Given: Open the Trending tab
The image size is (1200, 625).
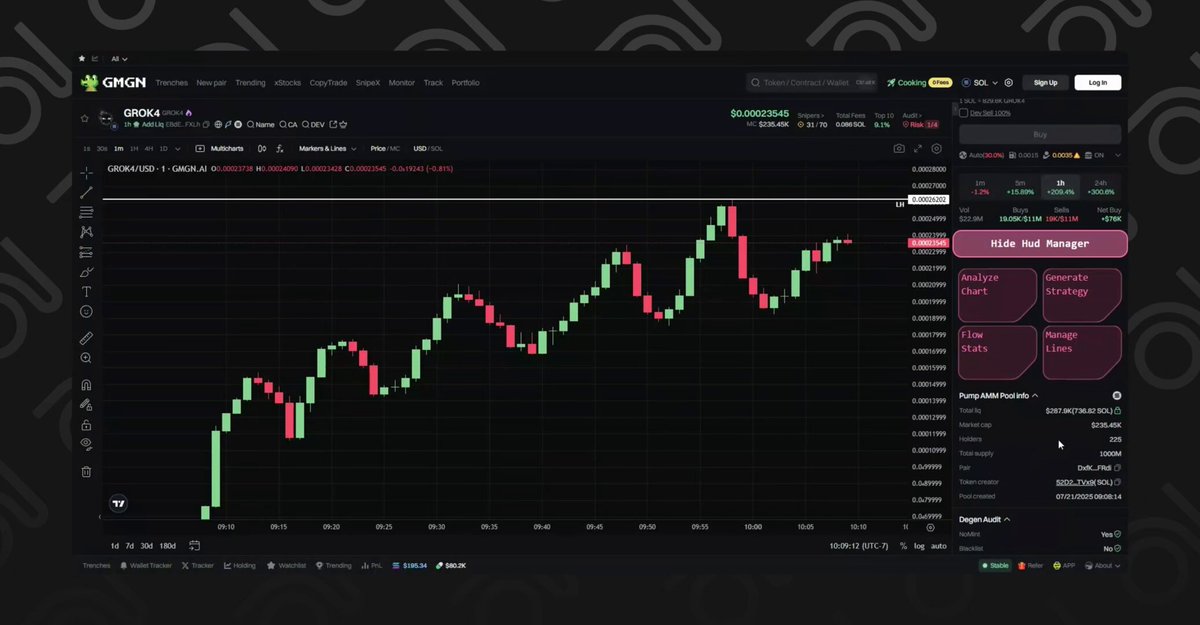Looking at the screenshot, I should click(x=250, y=83).
